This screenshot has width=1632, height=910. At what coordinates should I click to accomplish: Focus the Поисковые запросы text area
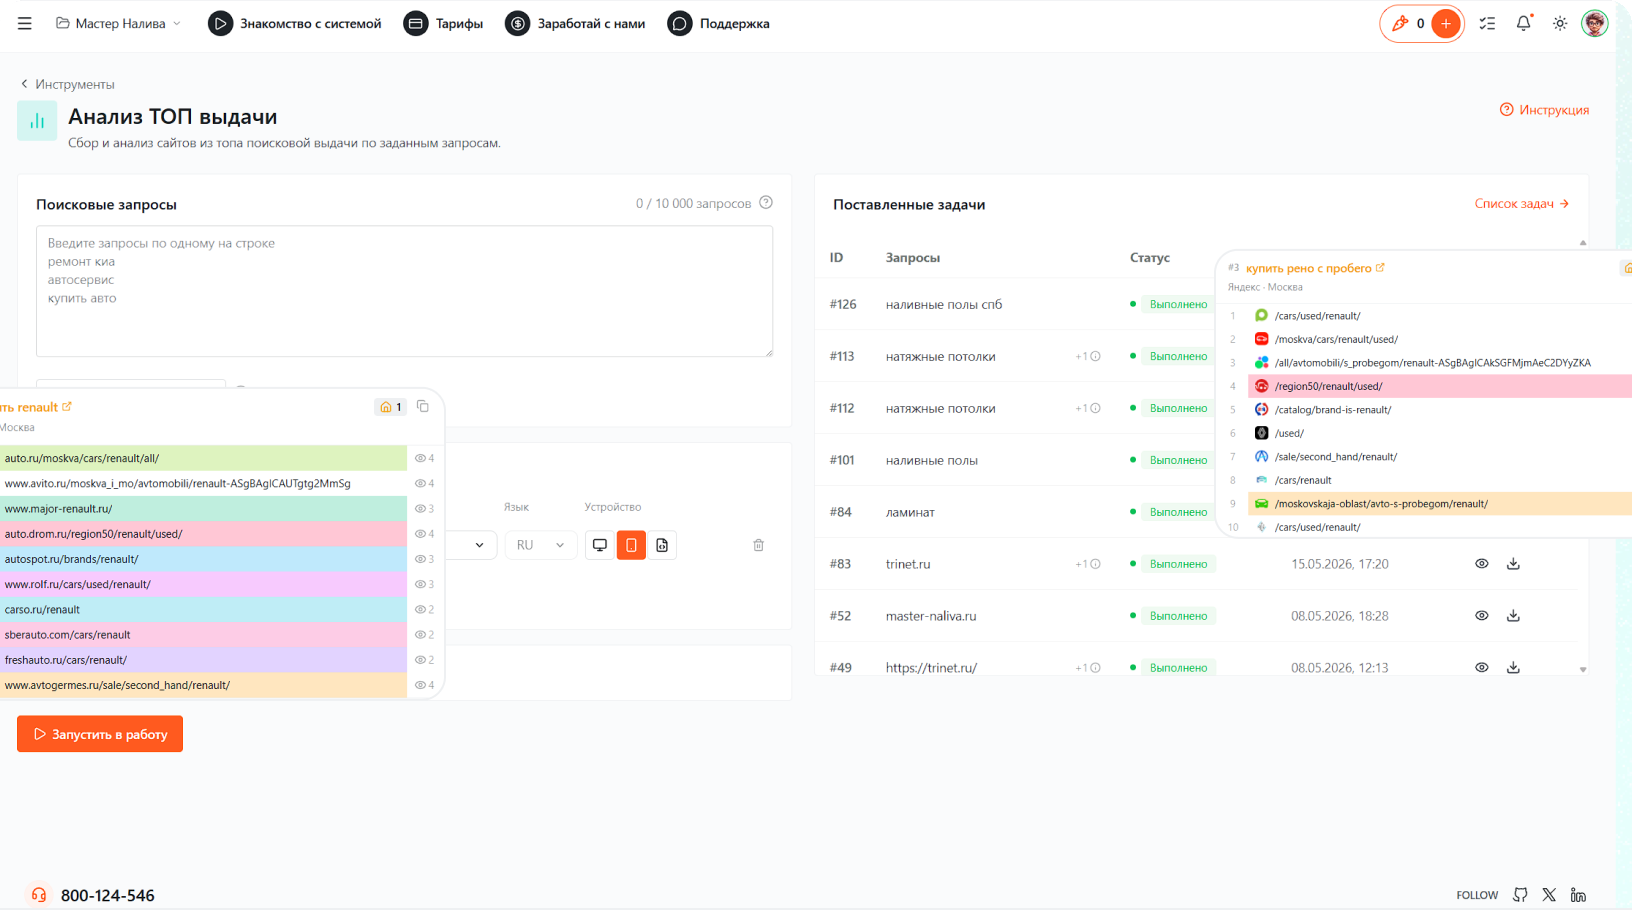pos(404,291)
